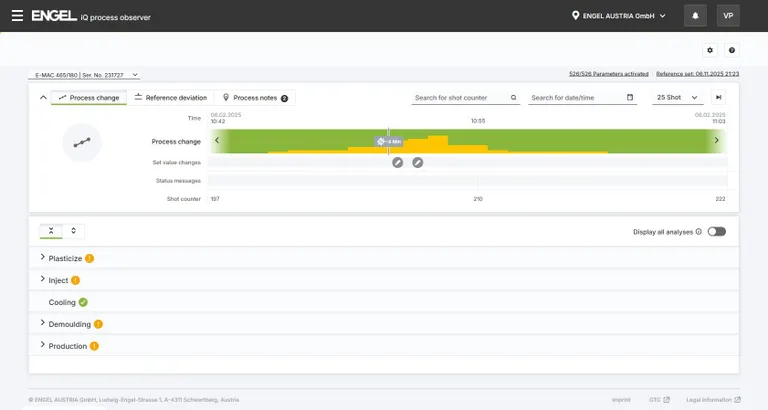This screenshot has height=410, width=768.
Task: Open the Legal information footer link
Action: click(713, 400)
